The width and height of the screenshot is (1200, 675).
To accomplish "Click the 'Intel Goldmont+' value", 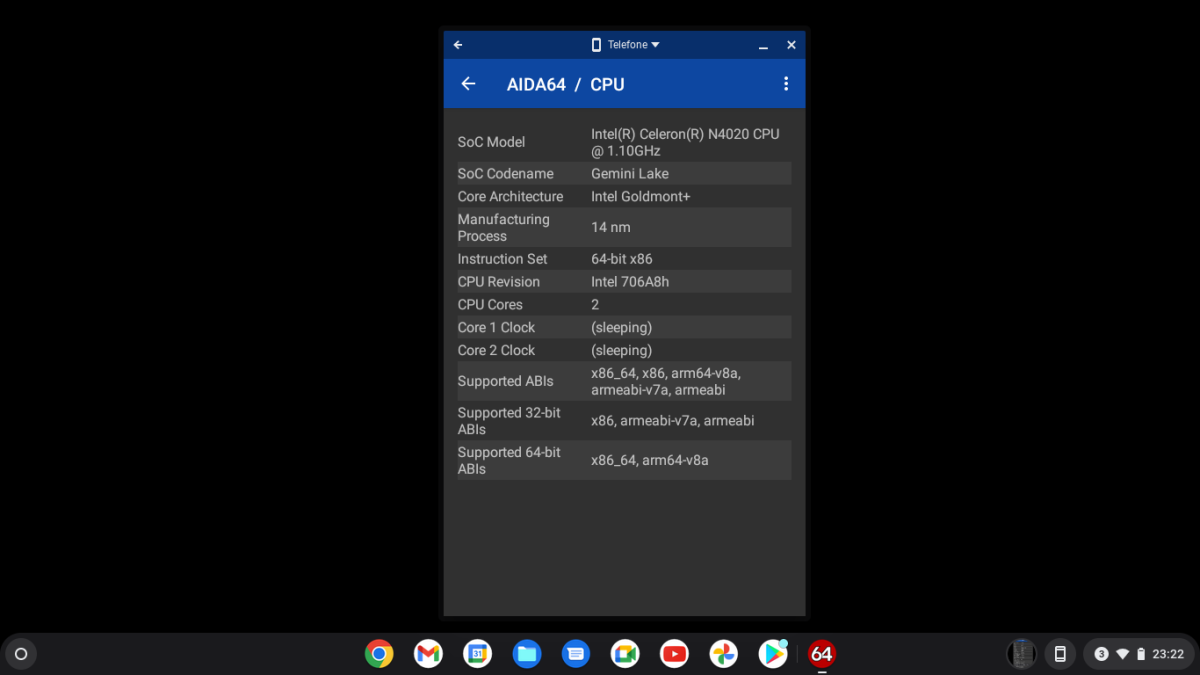I will click(640, 196).
